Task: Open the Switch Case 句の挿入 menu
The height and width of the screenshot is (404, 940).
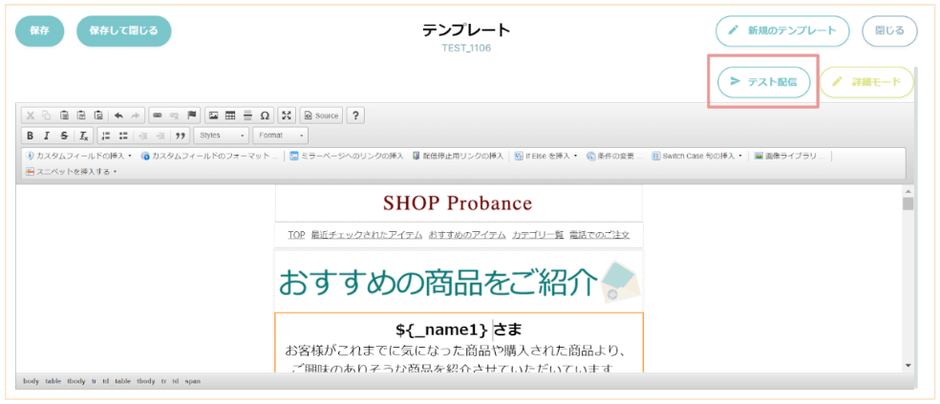Action: point(697,156)
